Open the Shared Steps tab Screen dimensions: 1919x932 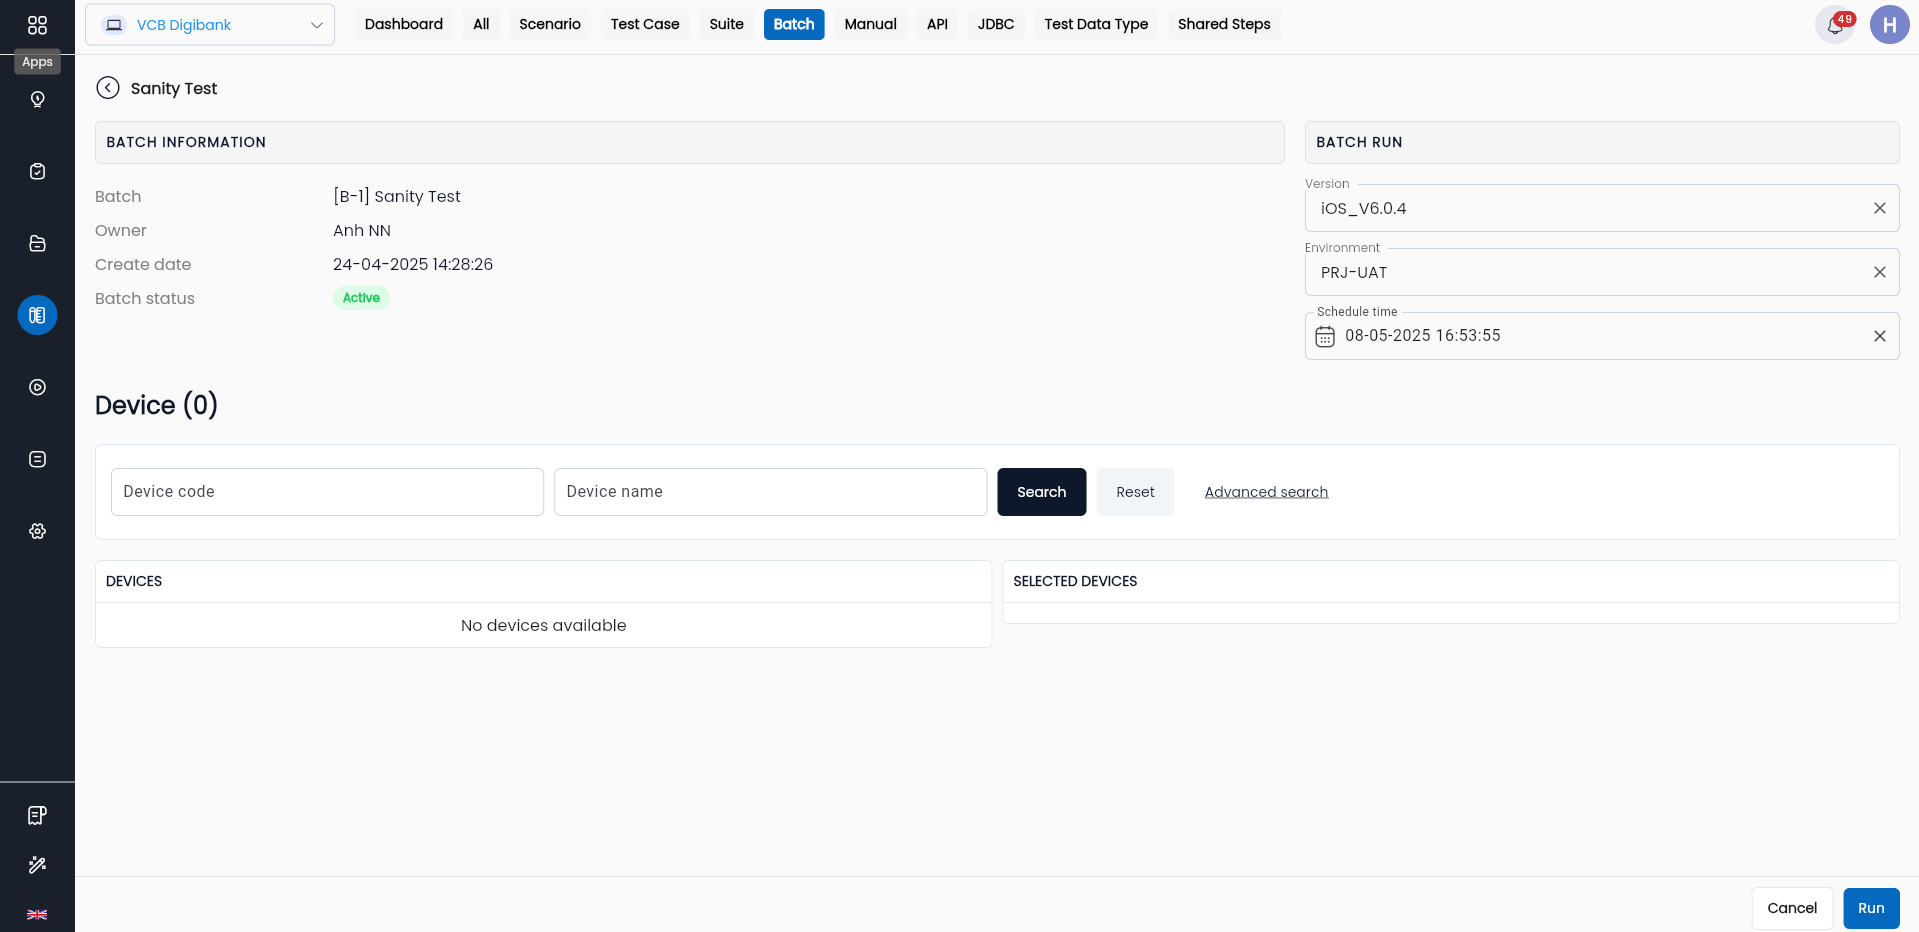1224,24
